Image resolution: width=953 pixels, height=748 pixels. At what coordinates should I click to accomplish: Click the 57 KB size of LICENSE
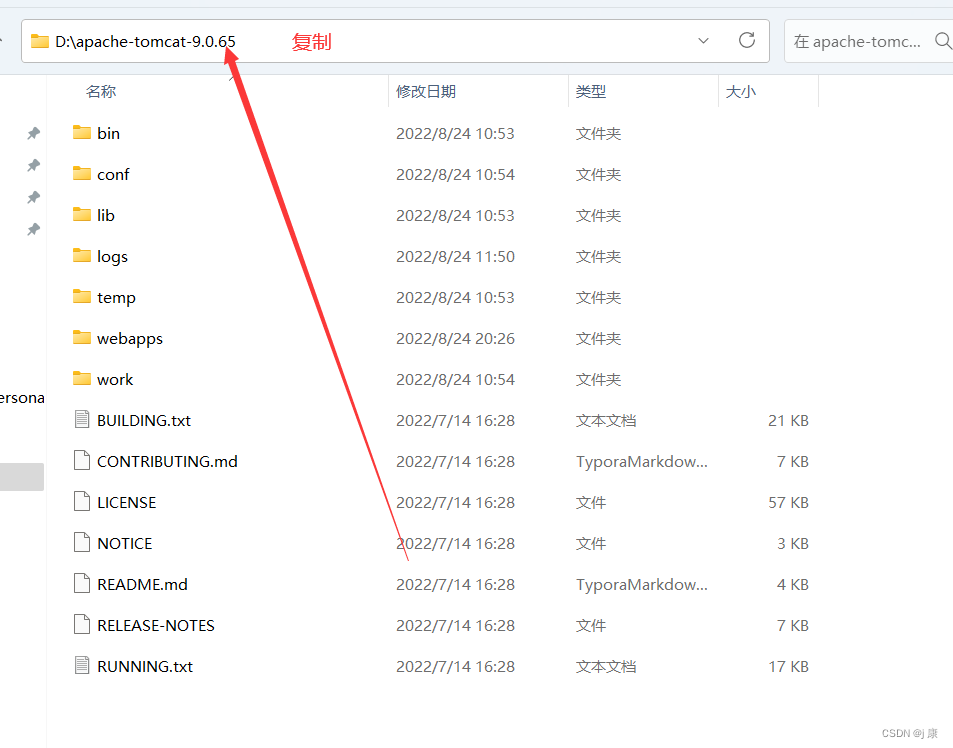click(x=788, y=503)
